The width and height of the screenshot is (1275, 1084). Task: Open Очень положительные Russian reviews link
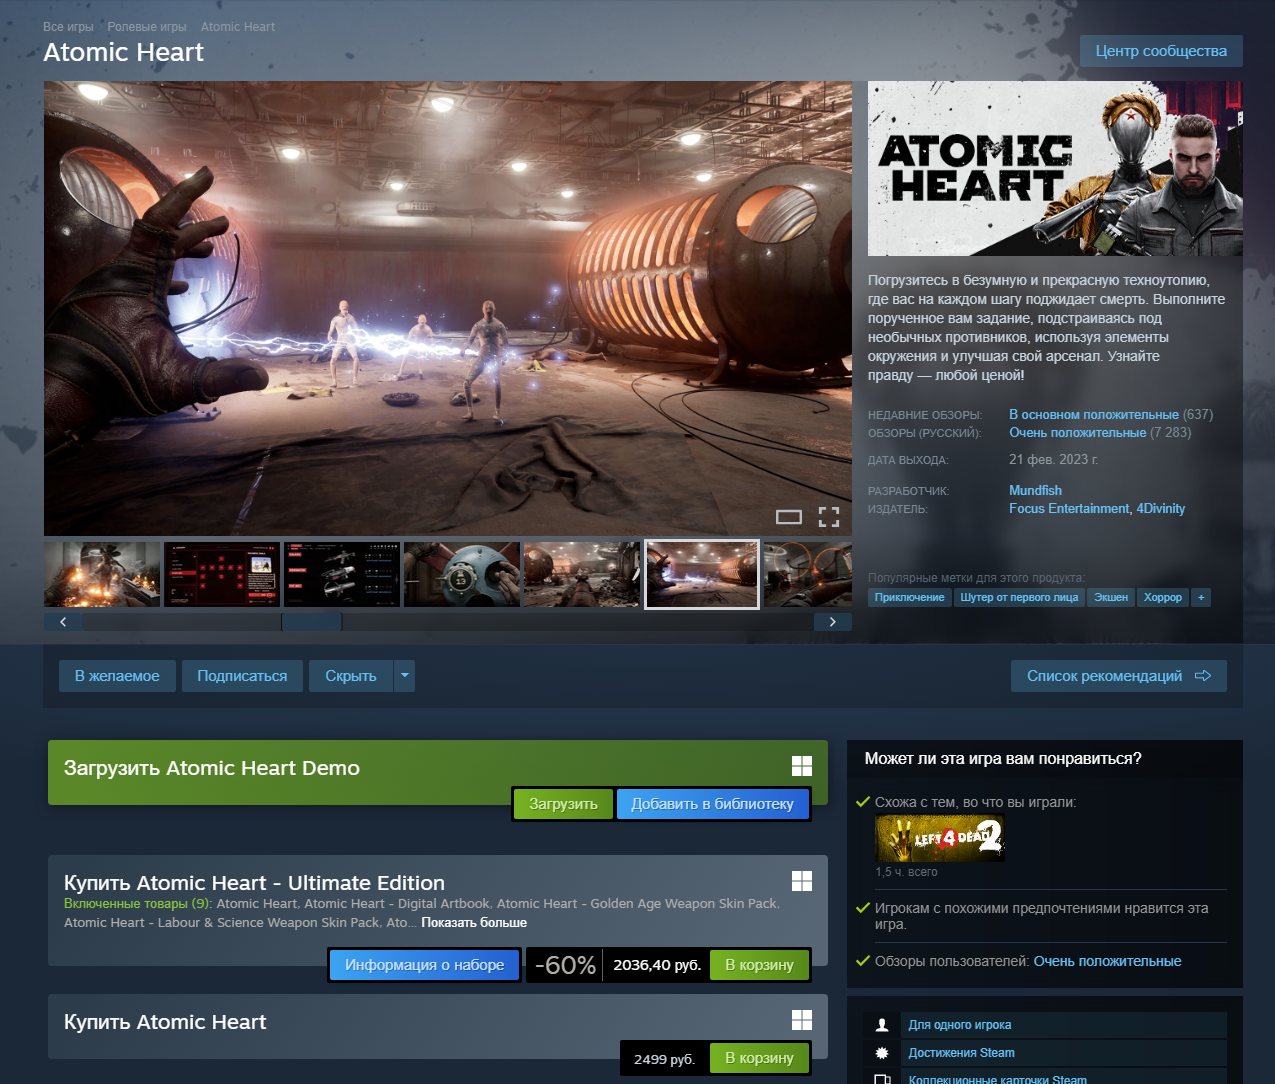(x=1077, y=432)
